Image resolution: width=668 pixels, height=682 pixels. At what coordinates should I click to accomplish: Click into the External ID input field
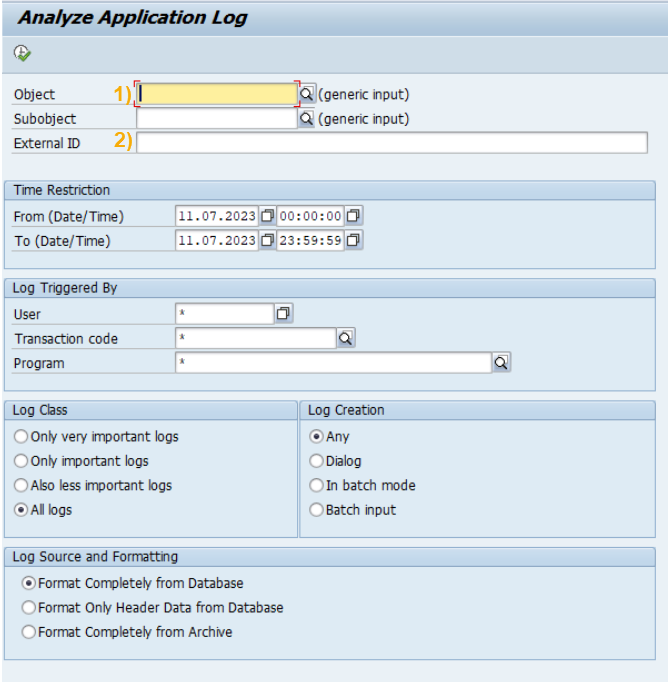(391, 143)
